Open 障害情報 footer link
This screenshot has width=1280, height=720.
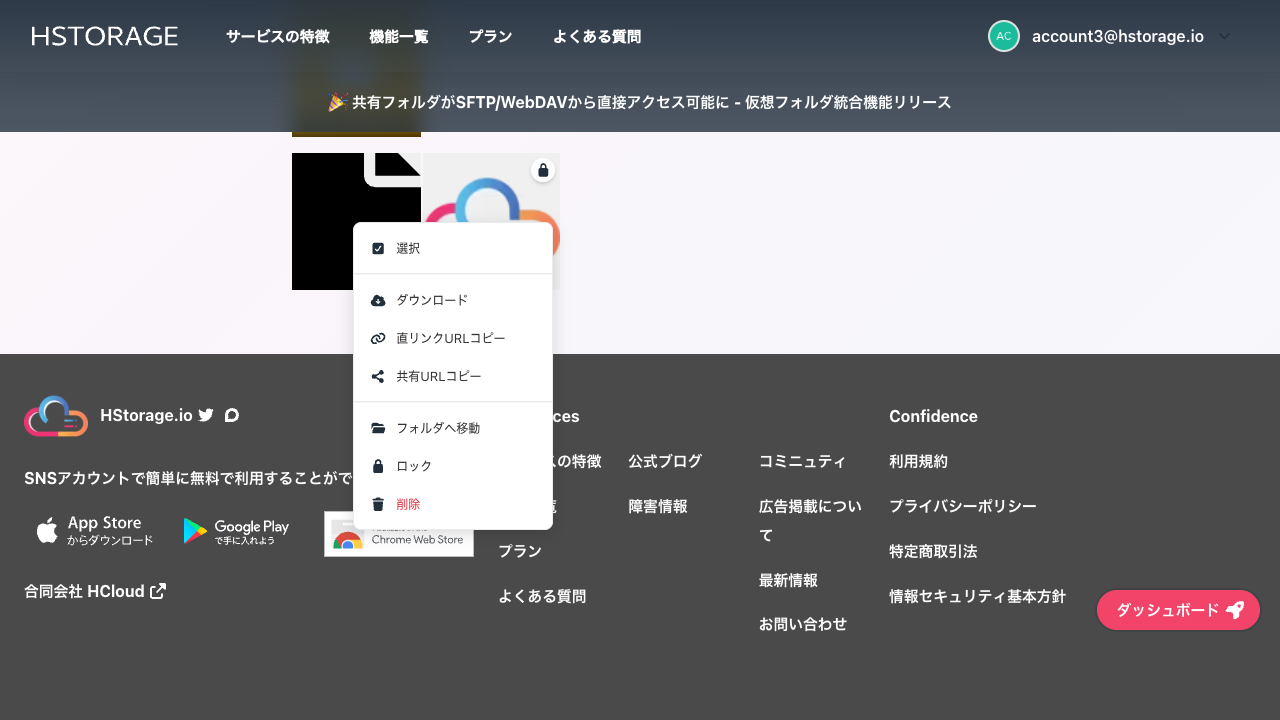658,506
